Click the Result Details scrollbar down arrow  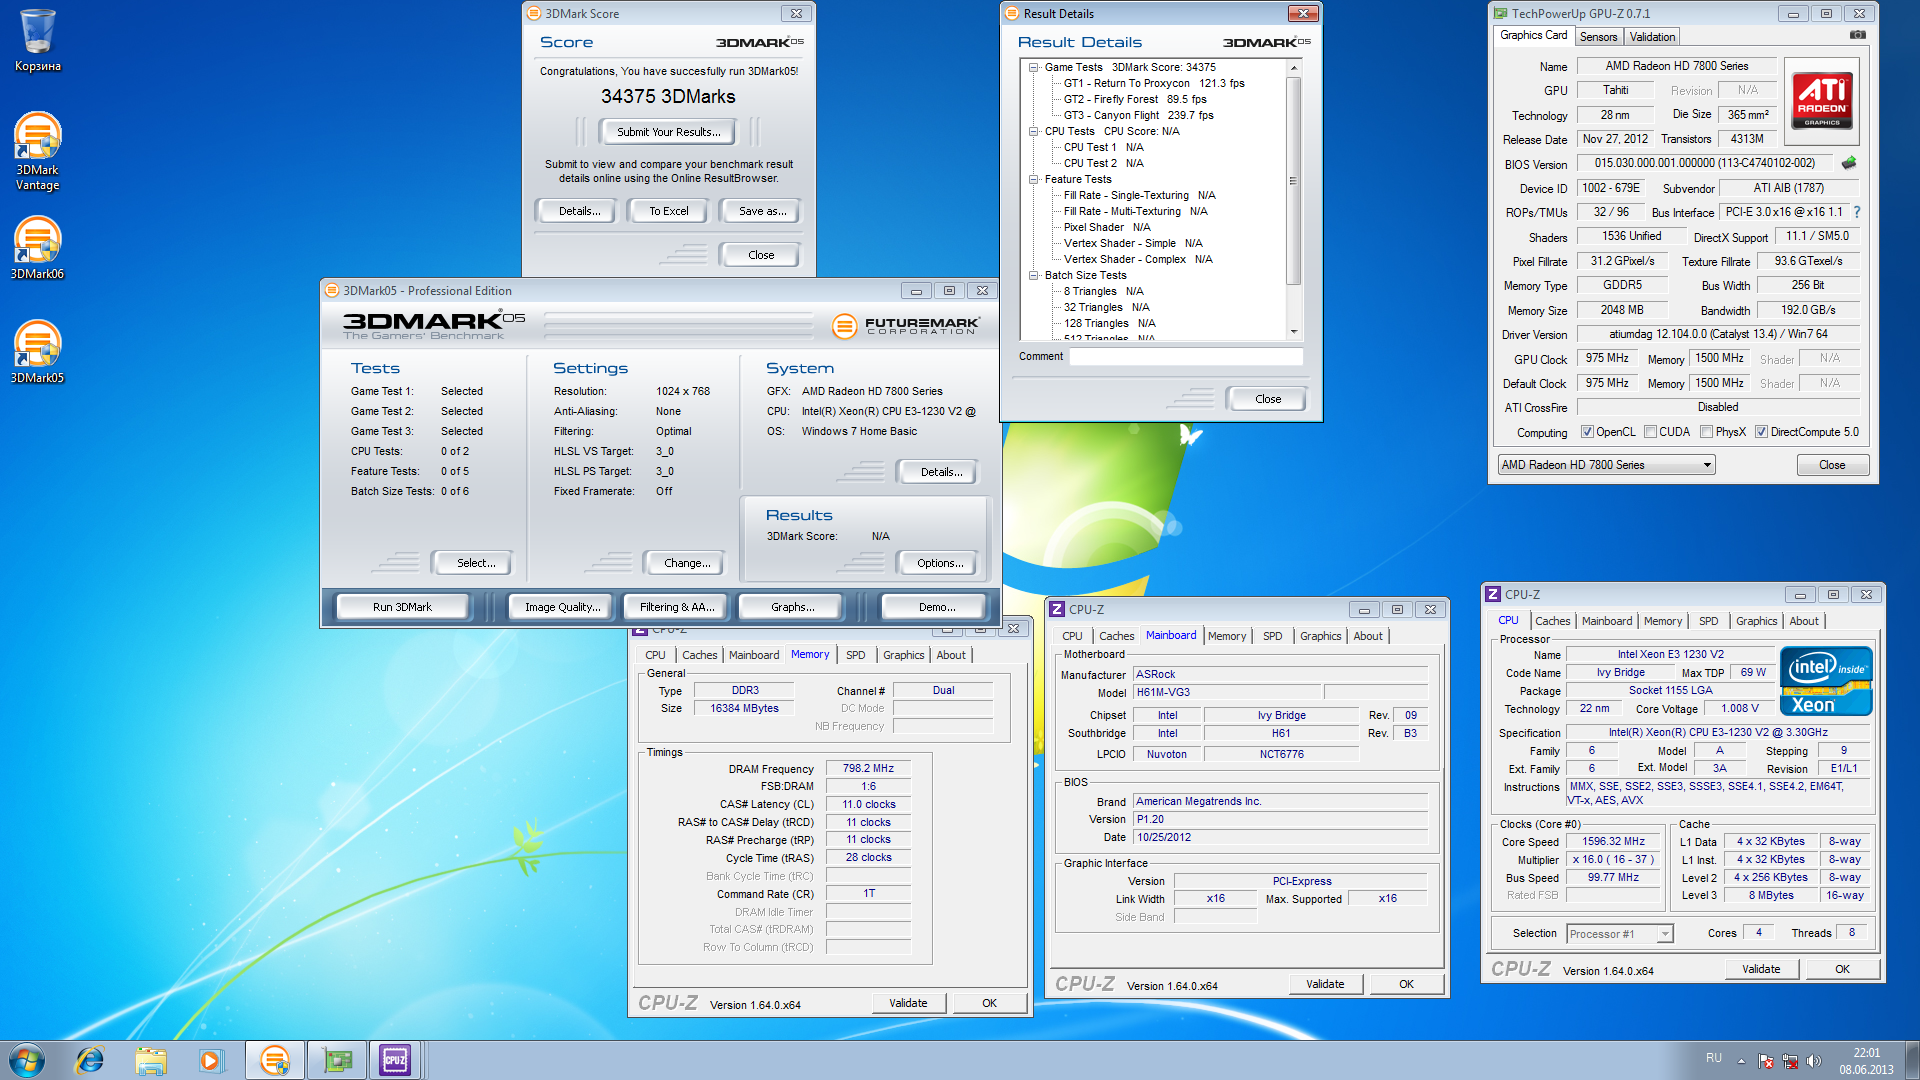click(1293, 331)
